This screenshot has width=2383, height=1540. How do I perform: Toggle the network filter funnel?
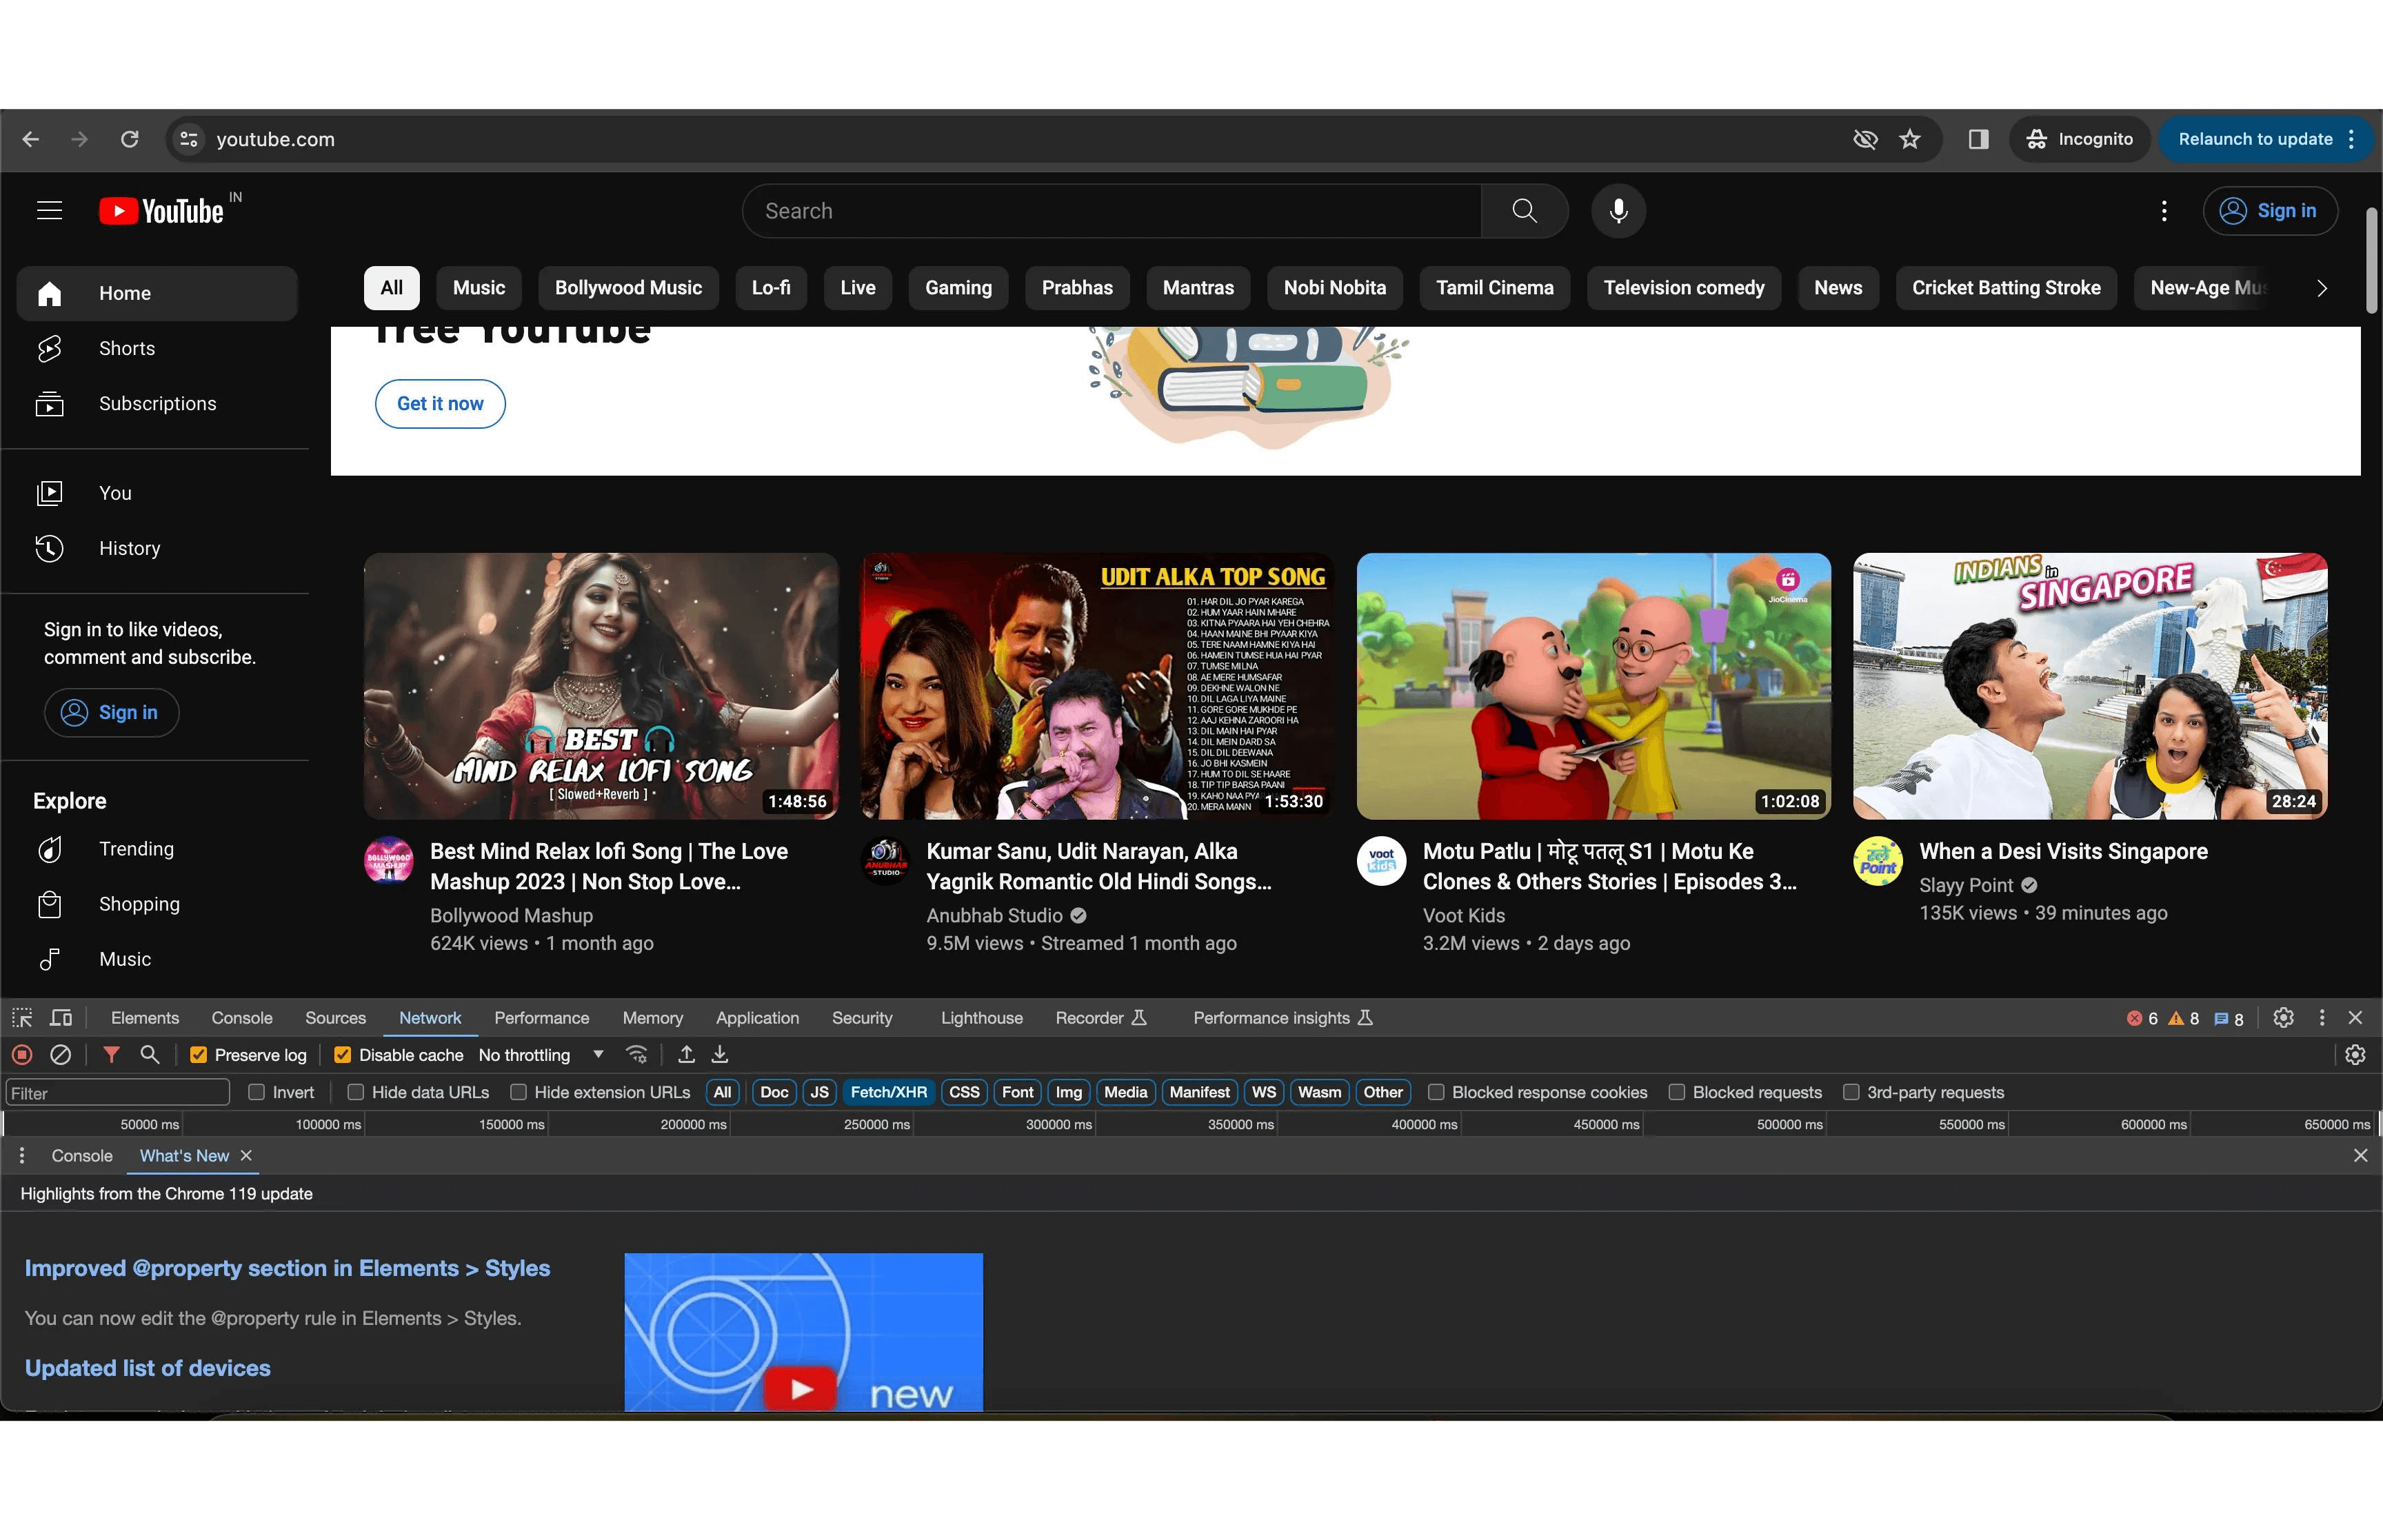coord(111,1055)
